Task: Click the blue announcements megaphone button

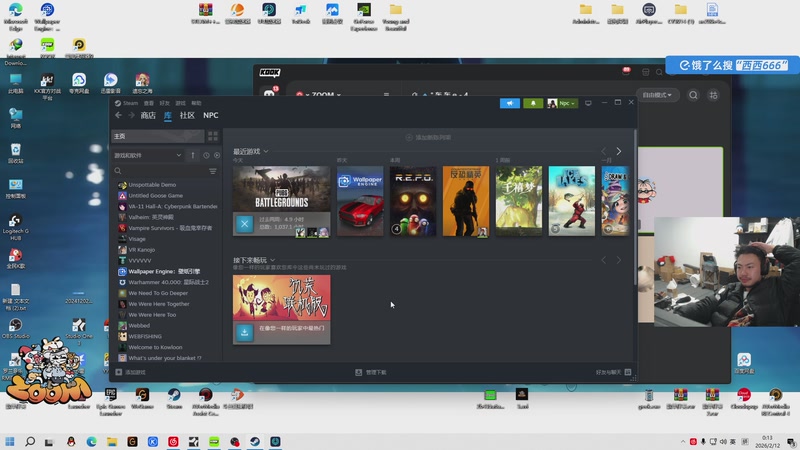Action: [x=510, y=103]
